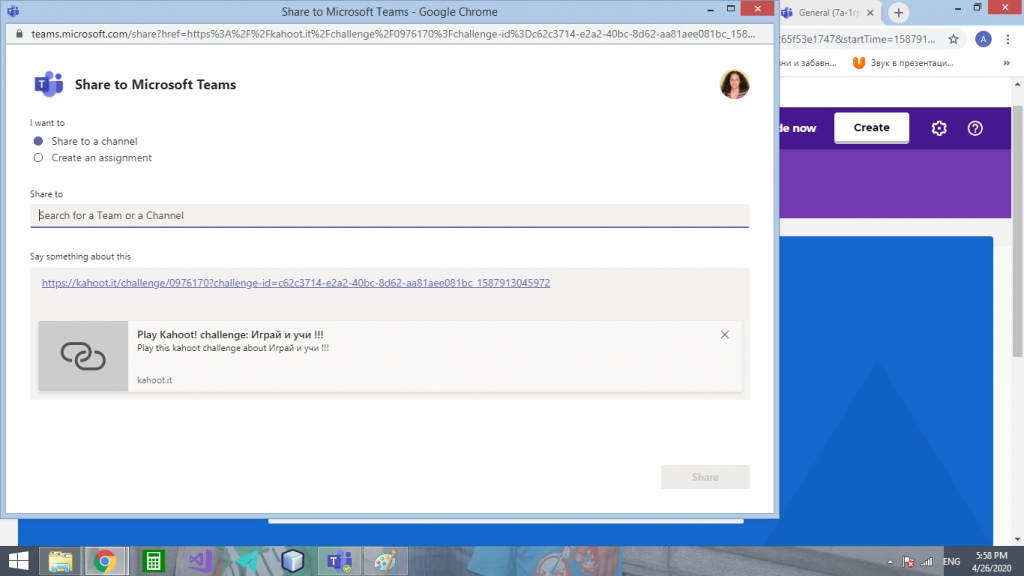Remove the Kahoot link preview card
The height and width of the screenshot is (576, 1024).
pyautogui.click(x=725, y=334)
